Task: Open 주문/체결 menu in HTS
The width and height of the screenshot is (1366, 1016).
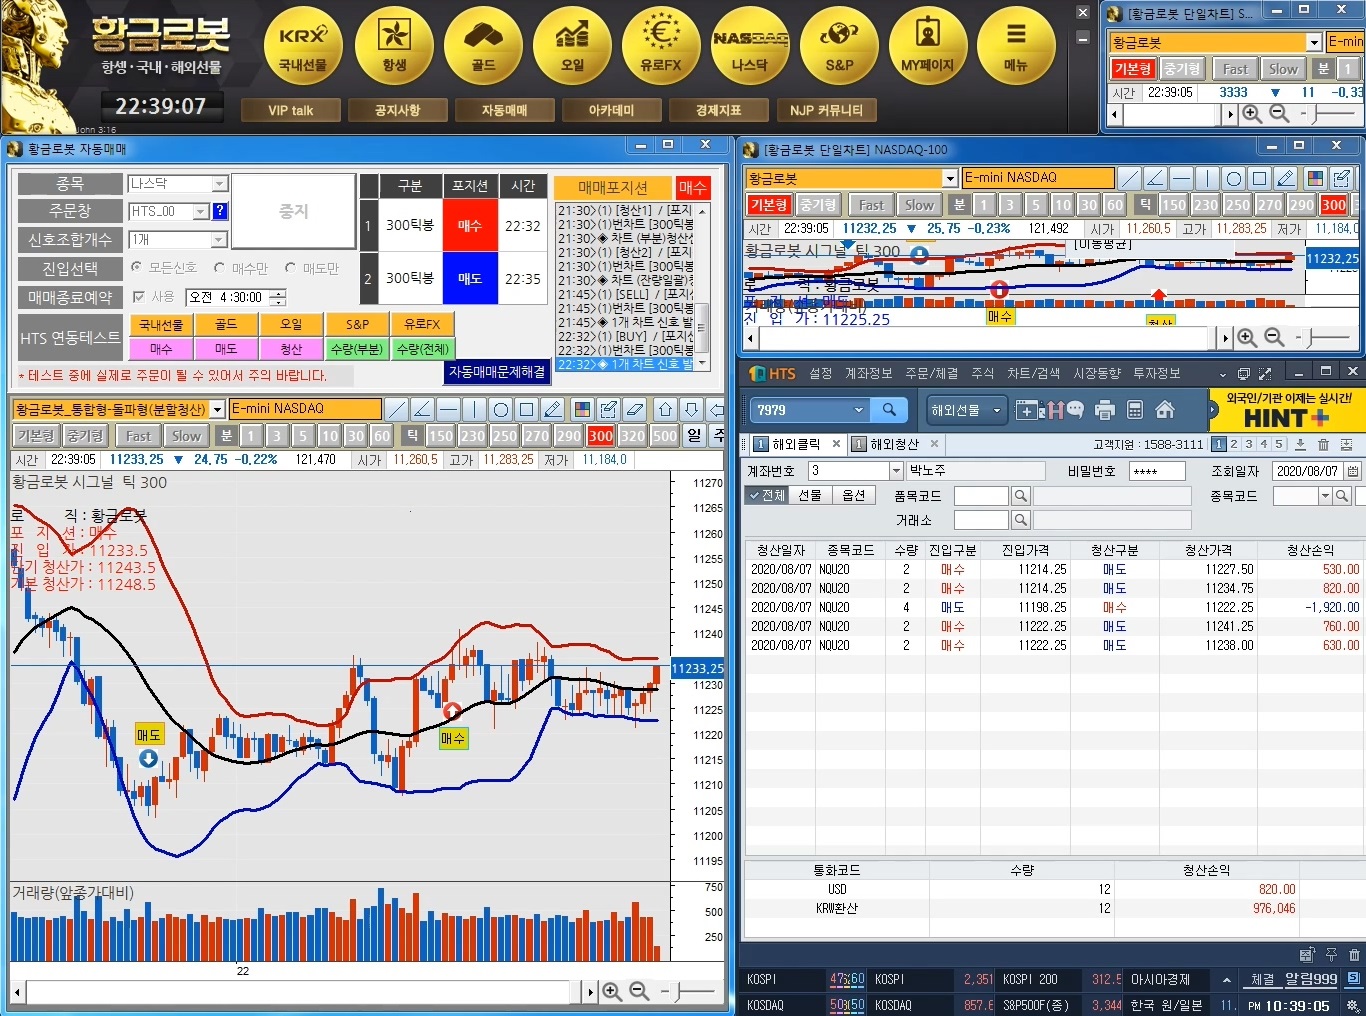Action: [x=931, y=373]
